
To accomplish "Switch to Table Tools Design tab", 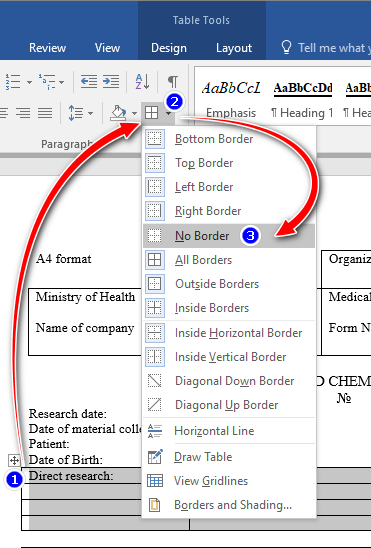I will 169,48.
